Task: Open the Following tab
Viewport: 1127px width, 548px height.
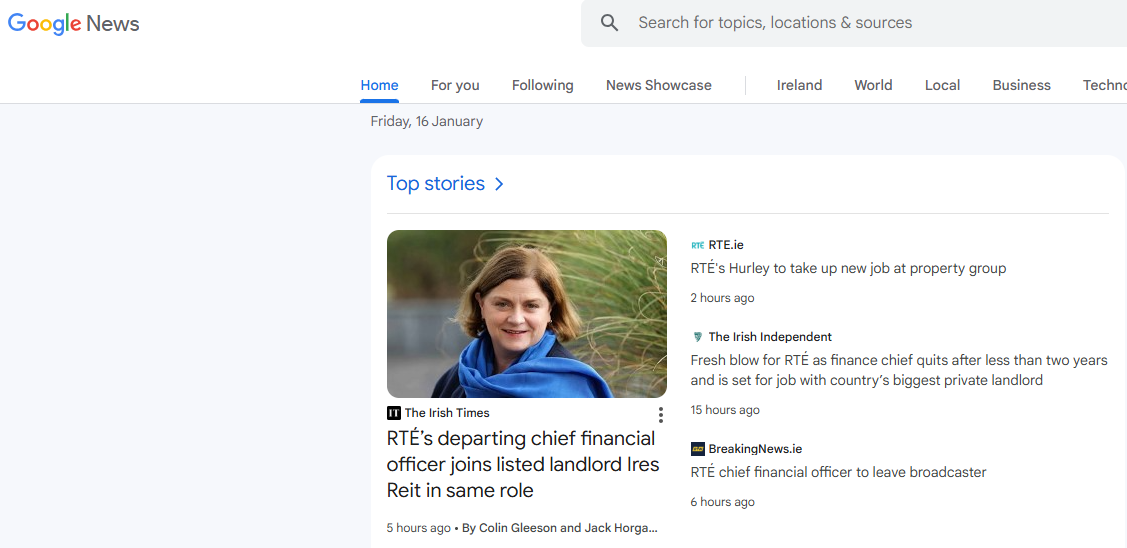Action: point(542,85)
